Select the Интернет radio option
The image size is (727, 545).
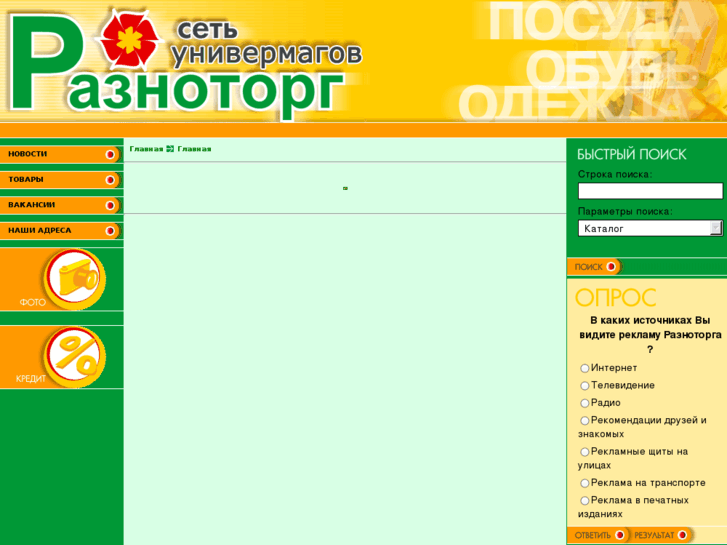pyautogui.click(x=585, y=368)
